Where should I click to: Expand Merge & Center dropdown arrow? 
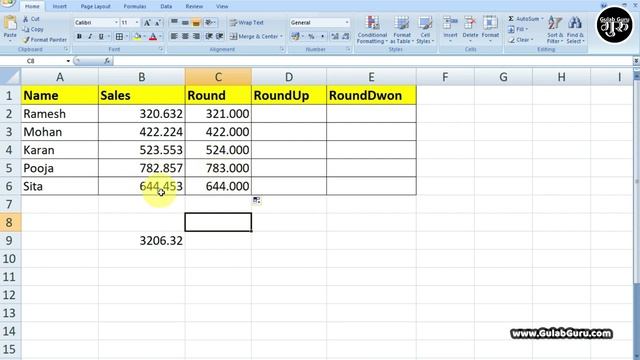point(281,37)
